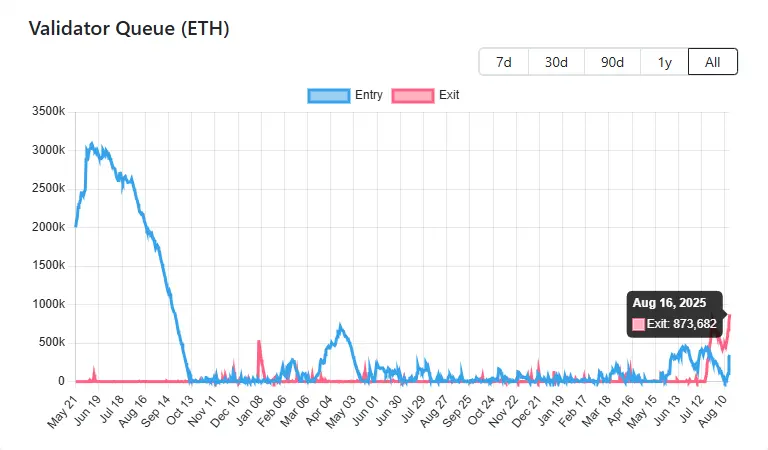Click the Oct 13 x-axis label
Image resolution: width=768 pixels, height=450 pixels.
[x=179, y=410]
